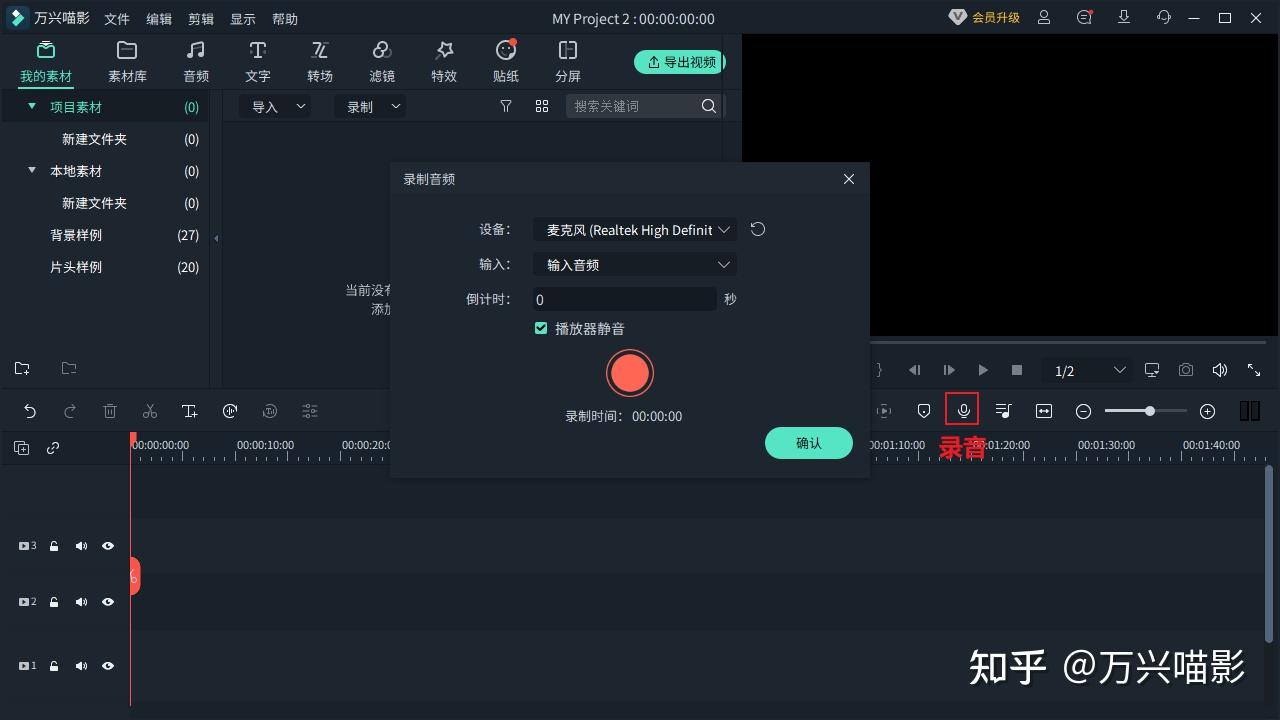
Task: Open the 显示 menu
Action: point(243,19)
